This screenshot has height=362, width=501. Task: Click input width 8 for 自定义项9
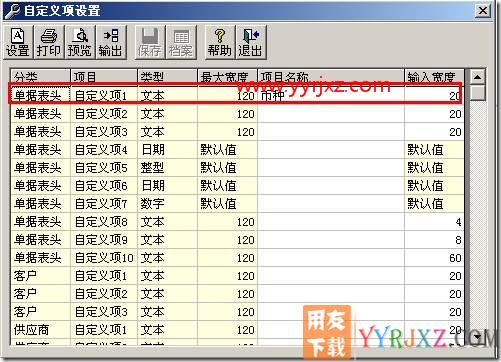(434, 240)
